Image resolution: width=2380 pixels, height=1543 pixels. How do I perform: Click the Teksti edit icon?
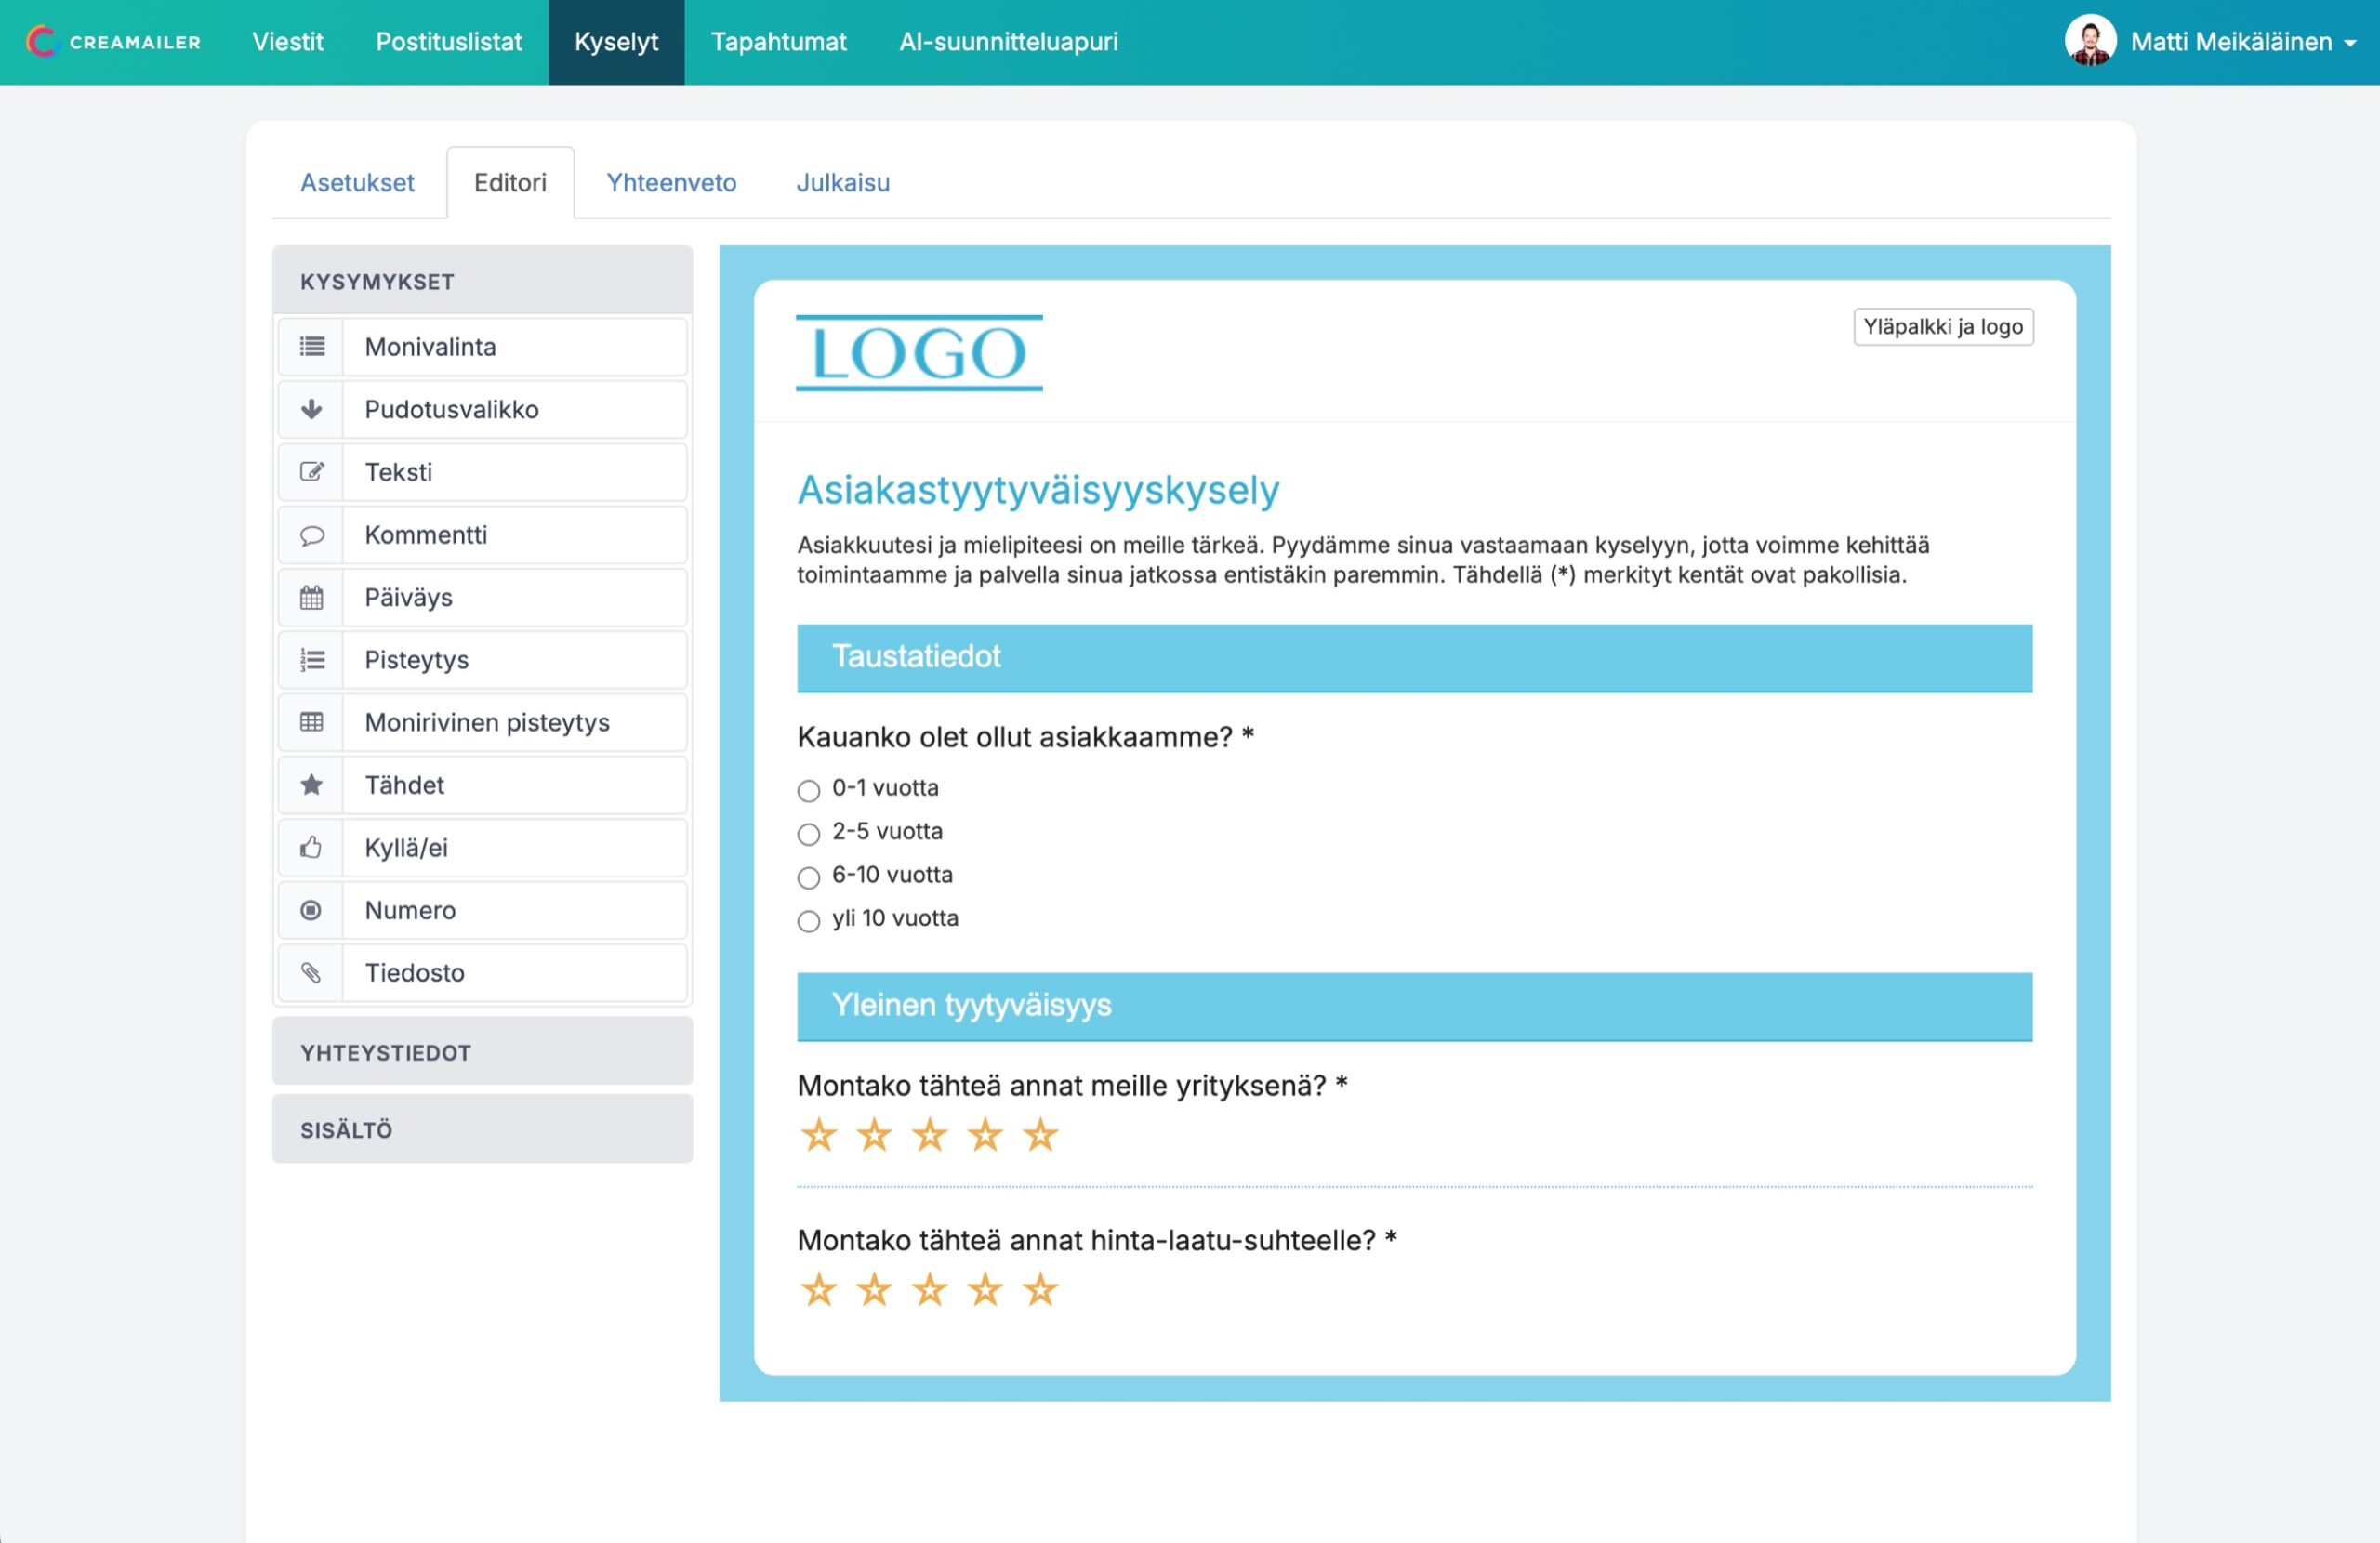311,472
